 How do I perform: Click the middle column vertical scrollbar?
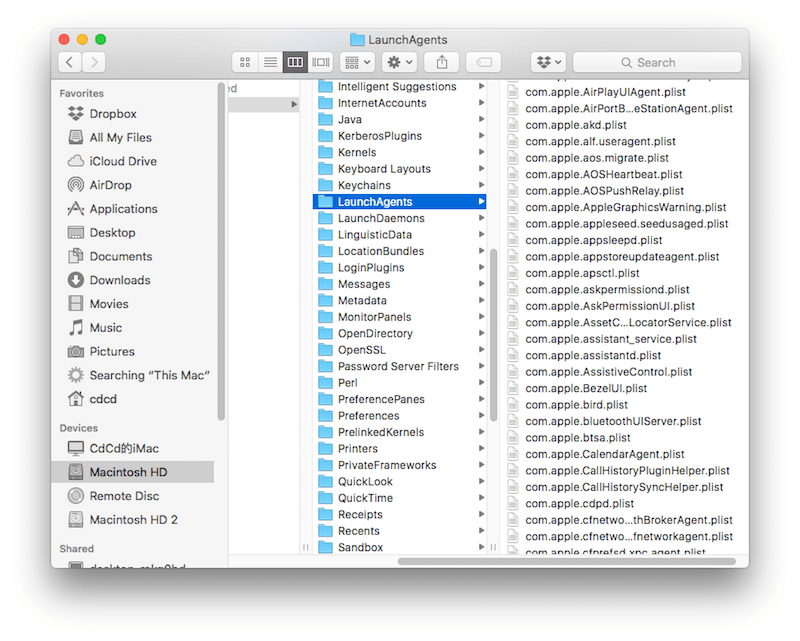pyautogui.click(x=493, y=335)
